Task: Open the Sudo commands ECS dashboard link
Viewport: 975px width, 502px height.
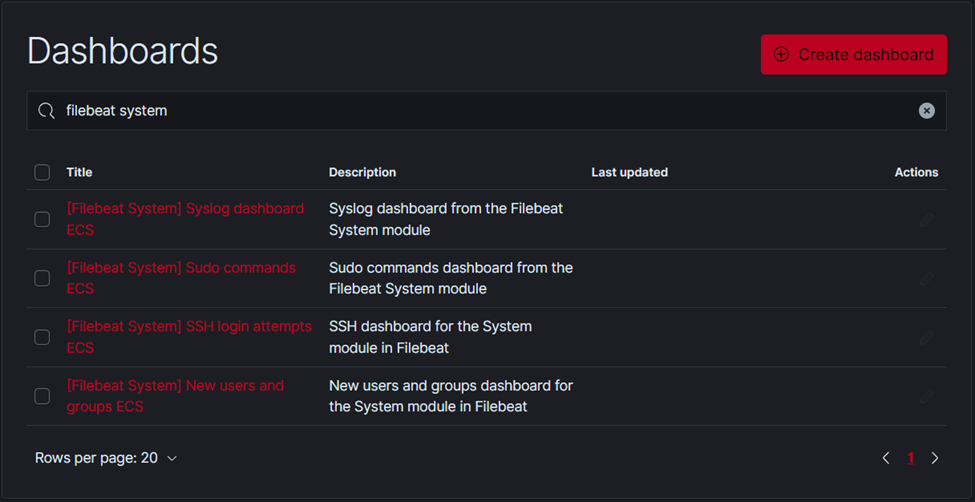Action: click(x=181, y=278)
